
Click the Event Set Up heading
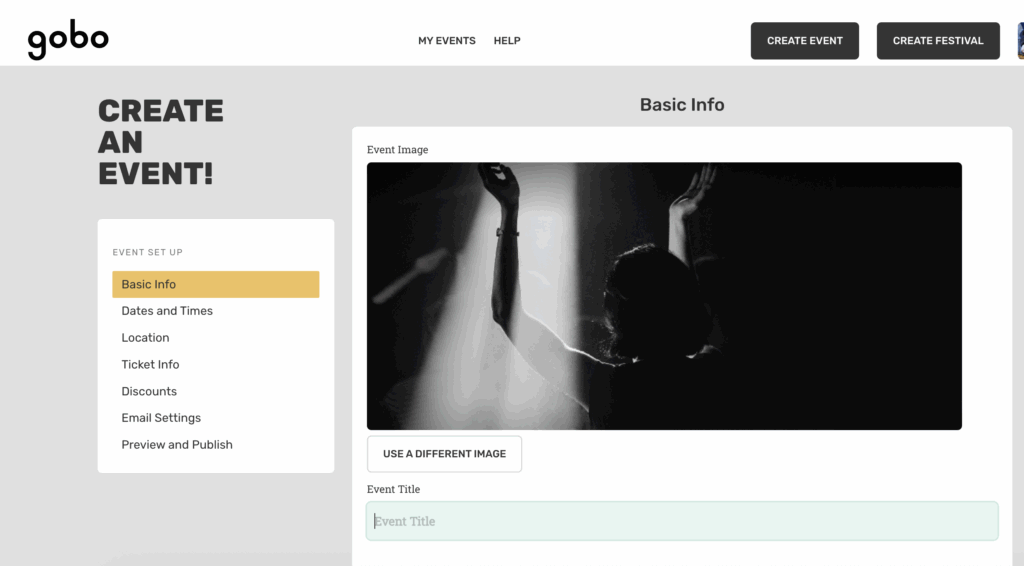point(148,252)
